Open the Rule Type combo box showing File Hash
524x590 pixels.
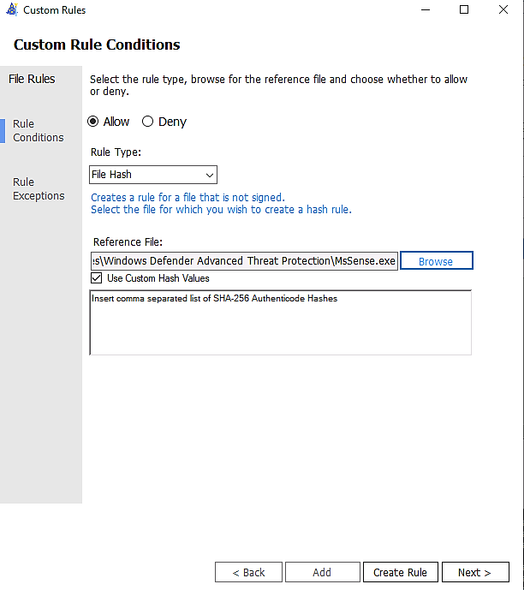click(x=153, y=175)
